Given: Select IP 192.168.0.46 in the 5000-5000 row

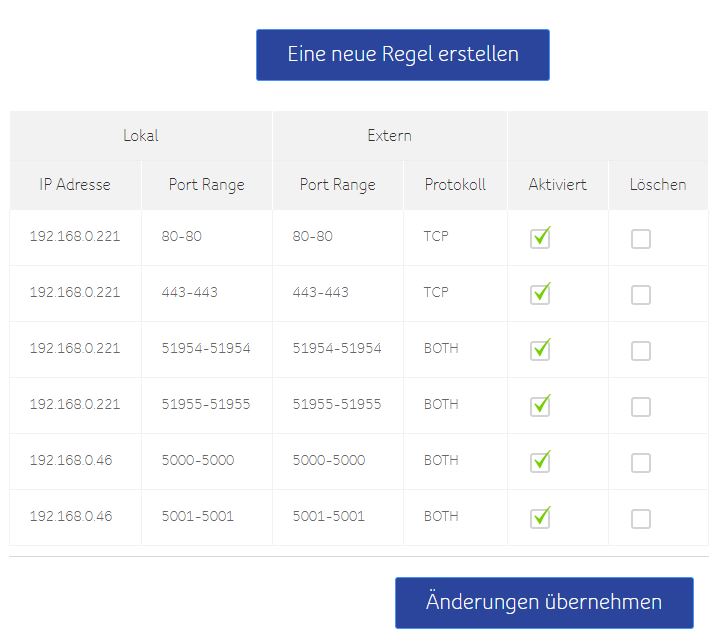Looking at the screenshot, I should (x=71, y=461).
